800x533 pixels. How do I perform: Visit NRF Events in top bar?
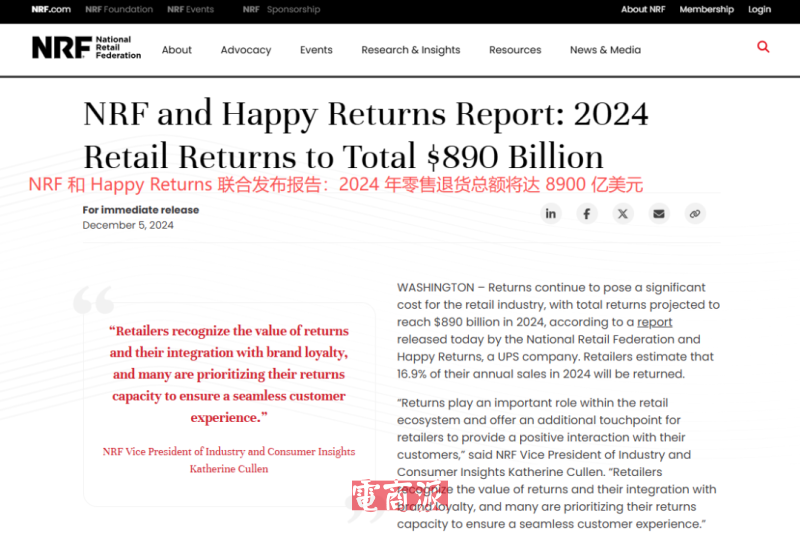(x=191, y=9)
